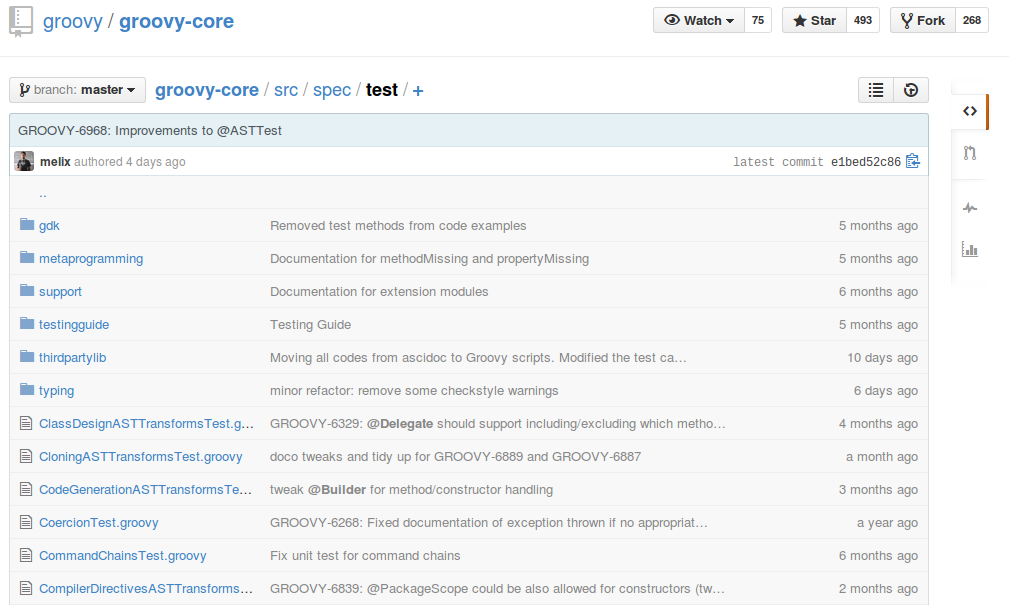Image resolution: width=1009 pixels, height=605 pixels.
Task: View repository Pulse activity icon
Action: click(x=969, y=207)
